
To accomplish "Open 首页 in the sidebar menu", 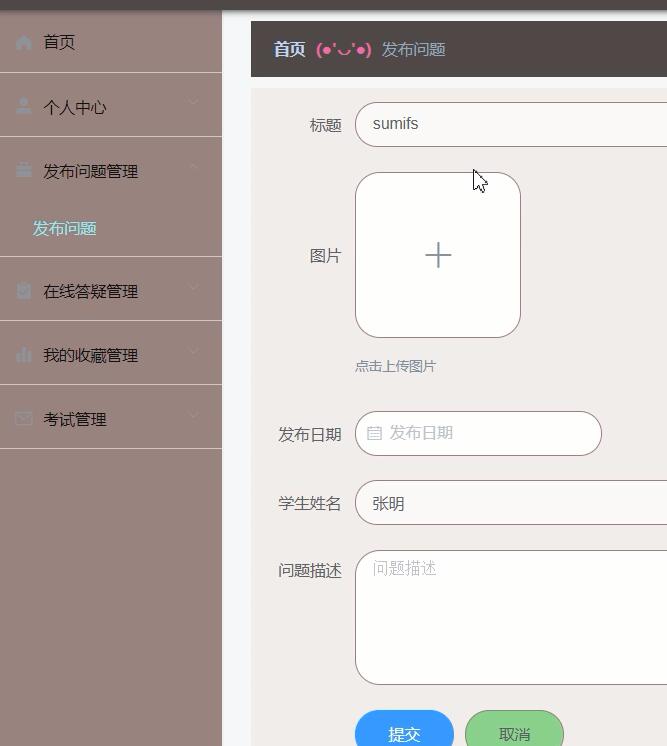I will tap(111, 42).
